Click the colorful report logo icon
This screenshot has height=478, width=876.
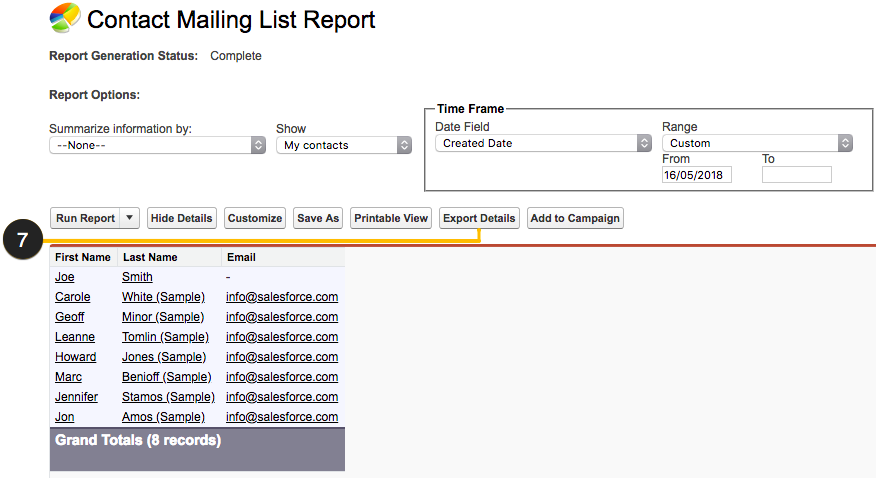click(x=65, y=17)
